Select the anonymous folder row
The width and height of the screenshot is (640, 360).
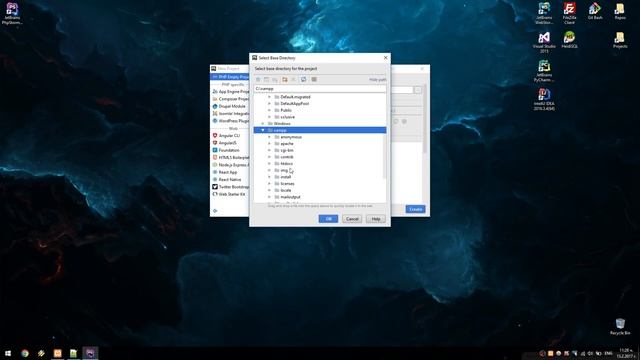[x=320, y=137]
